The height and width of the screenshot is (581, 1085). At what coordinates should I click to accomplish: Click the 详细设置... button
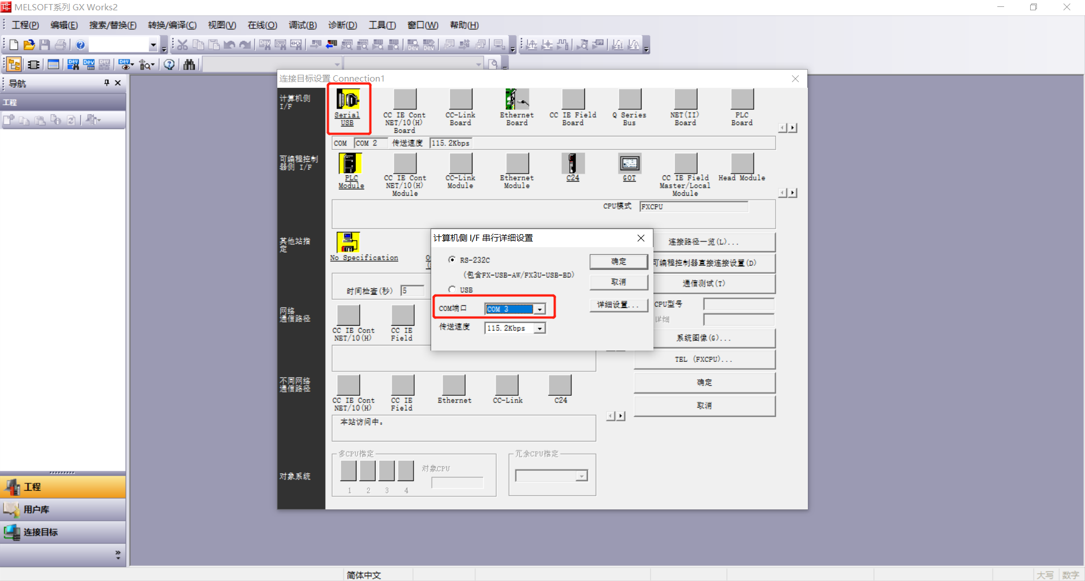(x=619, y=305)
